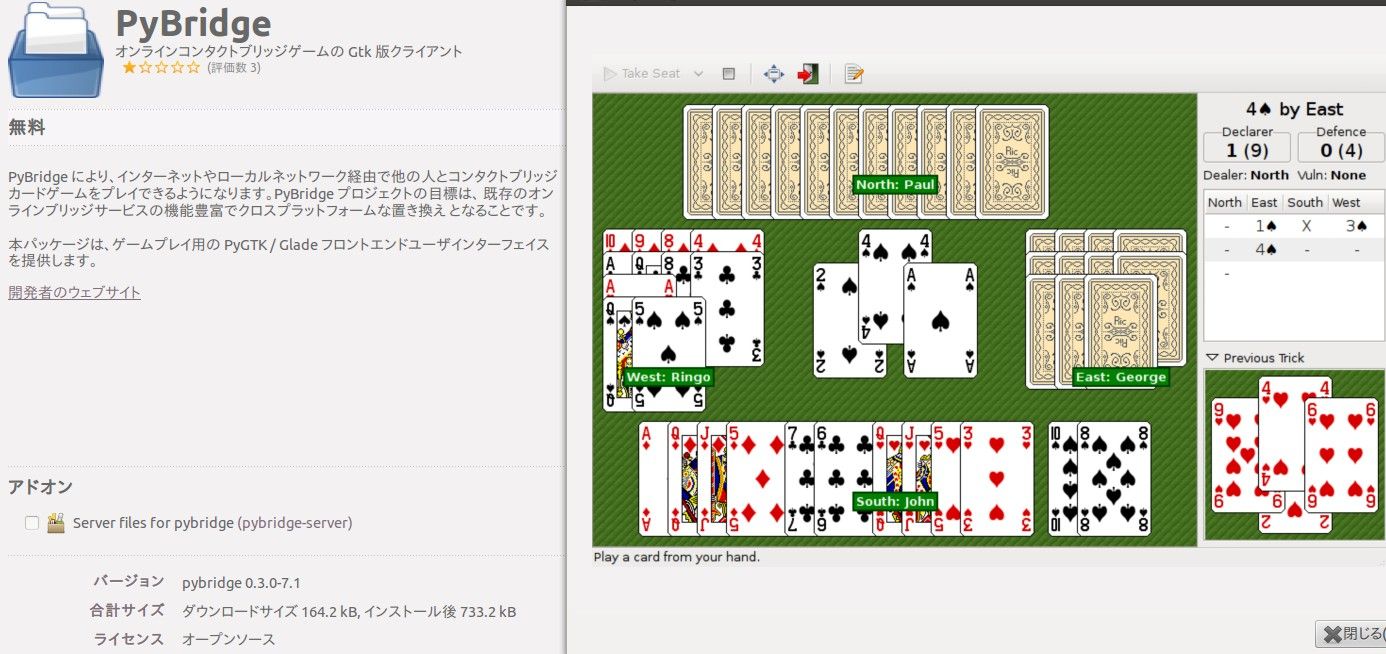Play the 6 of clubs from South's hand
Image resolution: width=1386 pixels, height=654 pixels.
point(842,470)
